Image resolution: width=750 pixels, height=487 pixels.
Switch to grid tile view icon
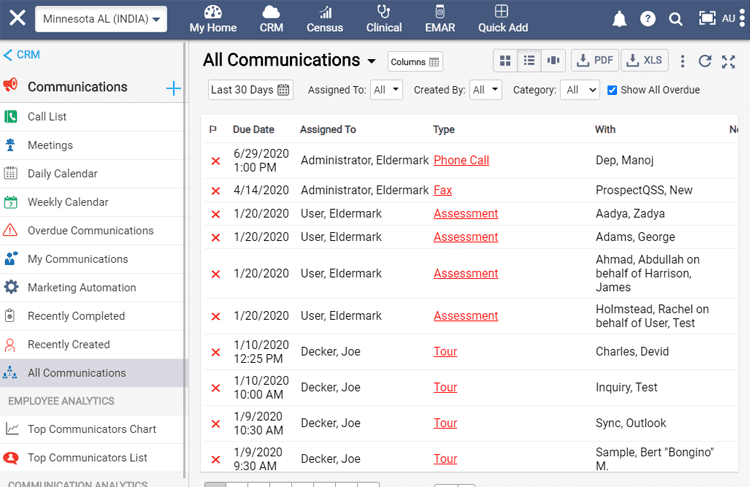coord(505,61)
